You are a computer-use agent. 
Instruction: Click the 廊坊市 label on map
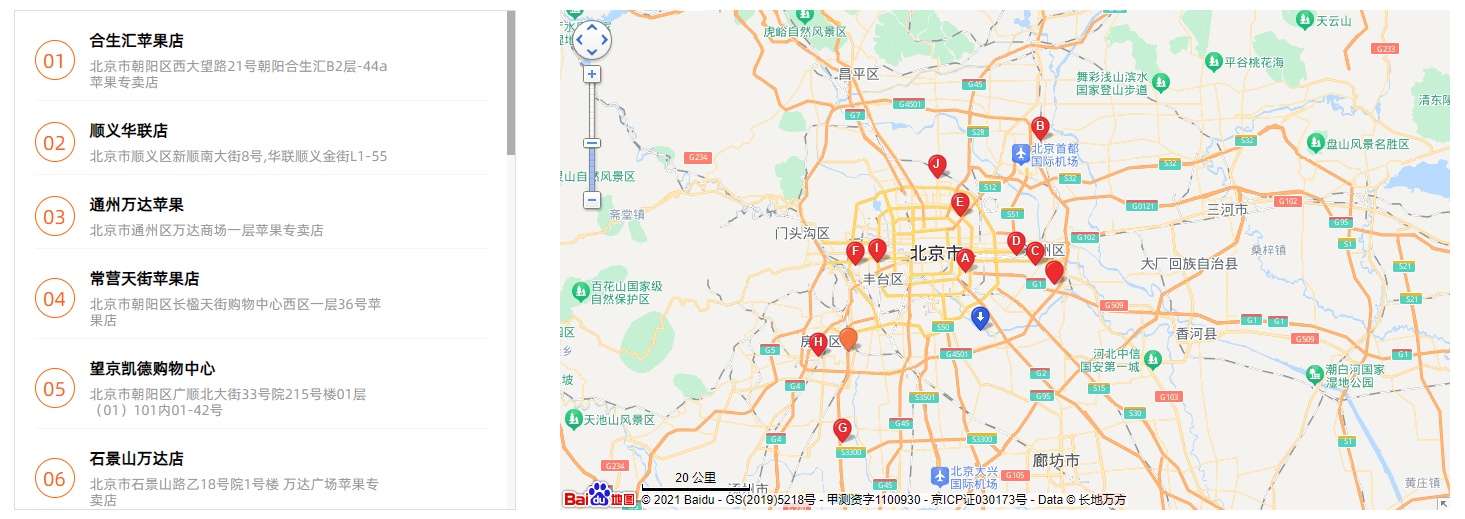click(1056, 461)
